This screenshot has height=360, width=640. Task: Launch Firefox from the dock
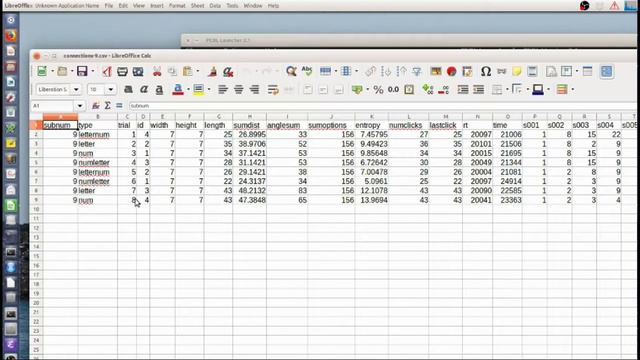pos(11,36)
